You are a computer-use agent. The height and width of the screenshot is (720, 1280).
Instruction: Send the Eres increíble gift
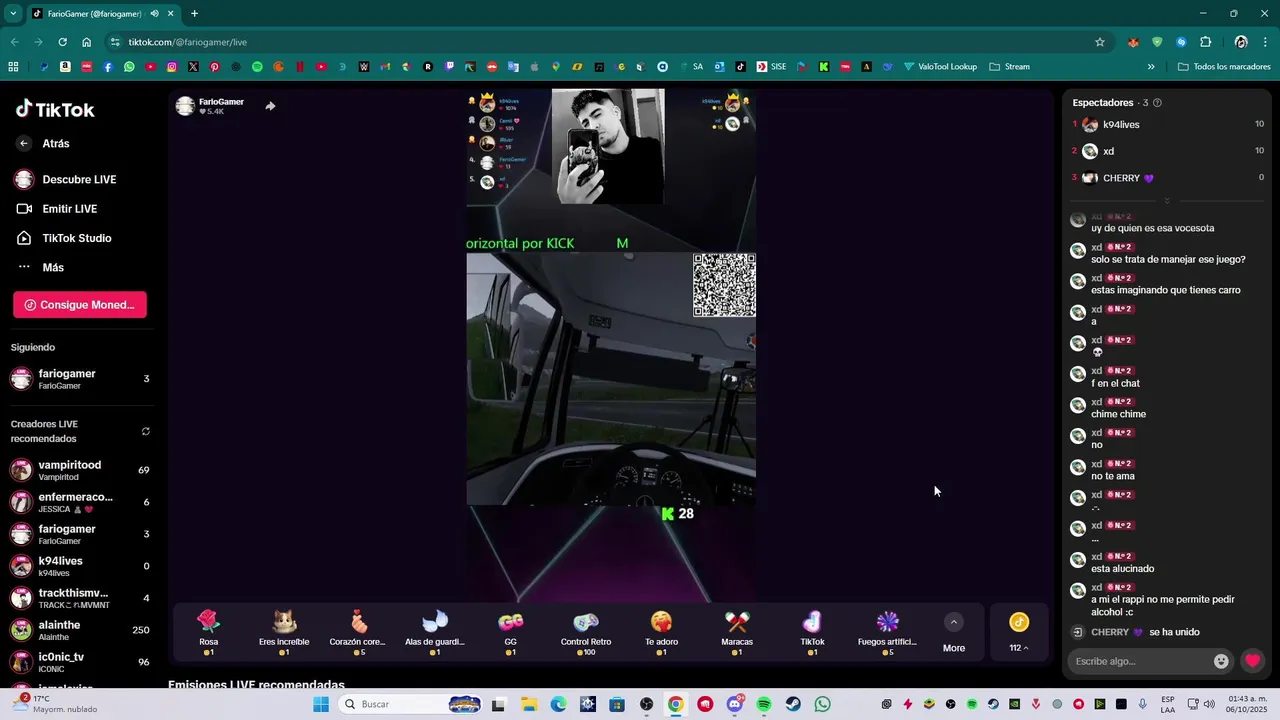tap(284, 632)
